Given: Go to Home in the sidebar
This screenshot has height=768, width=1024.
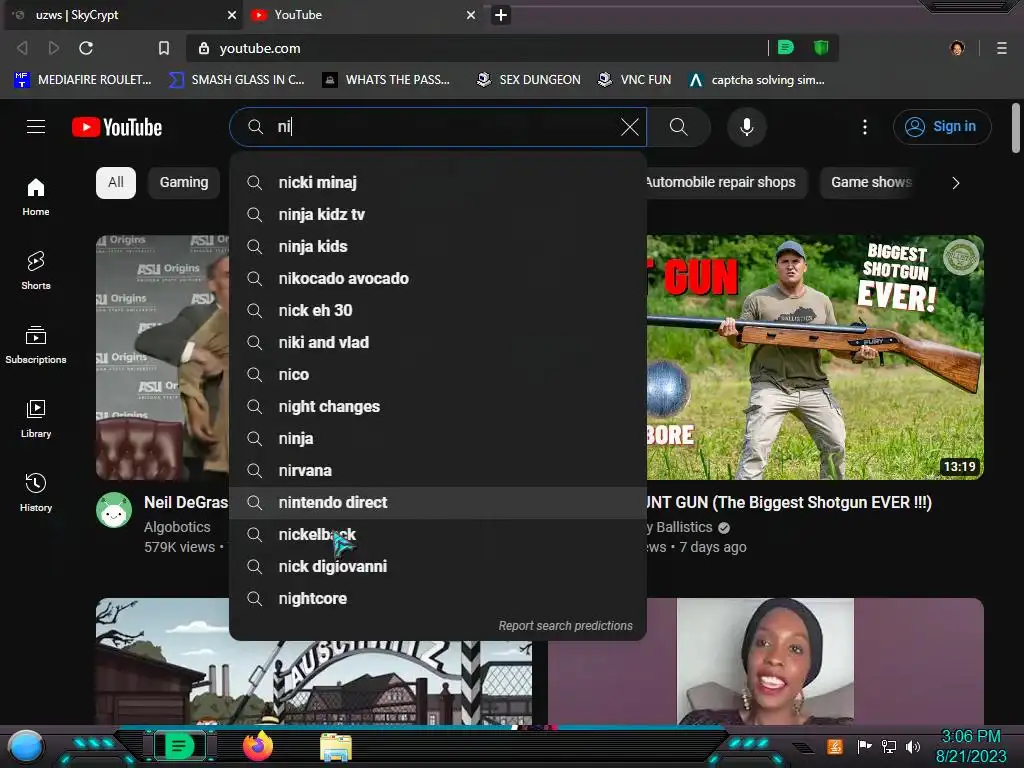Looking at the screenshot, I should (36, 197).
